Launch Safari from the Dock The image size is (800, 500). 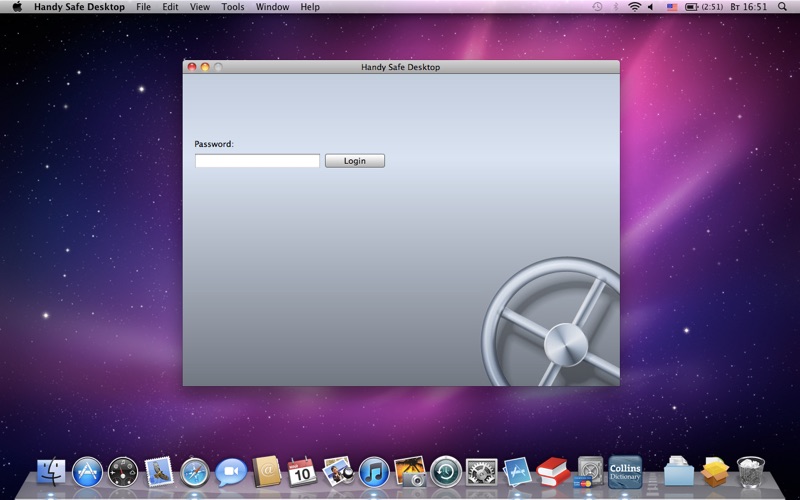(194, 472)
